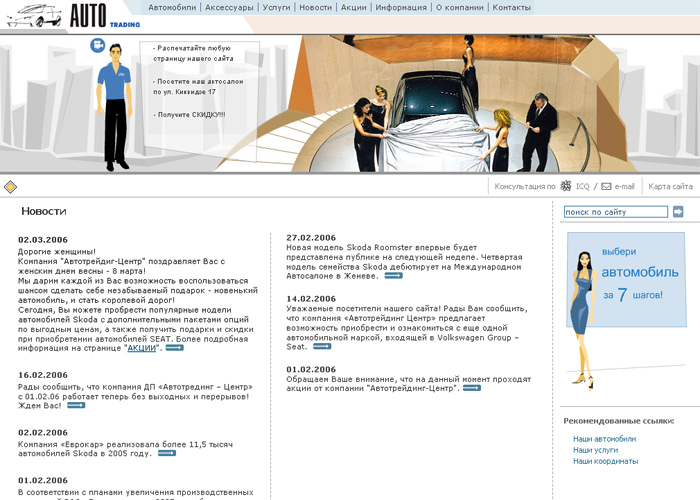Image resolution: width=700 pixels, height=500 pixels.
Task: Click the man in blue shirt figure
Action: pos(115,107)
